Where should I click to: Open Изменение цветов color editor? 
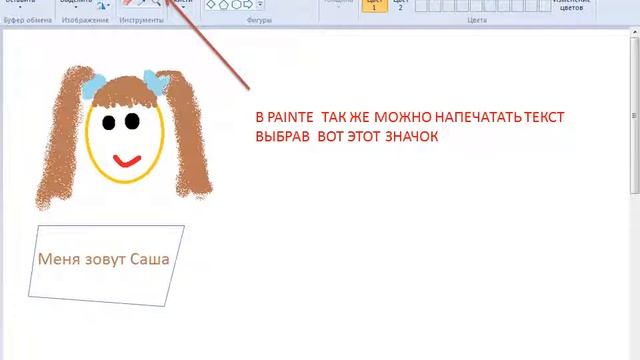[571, 5]
